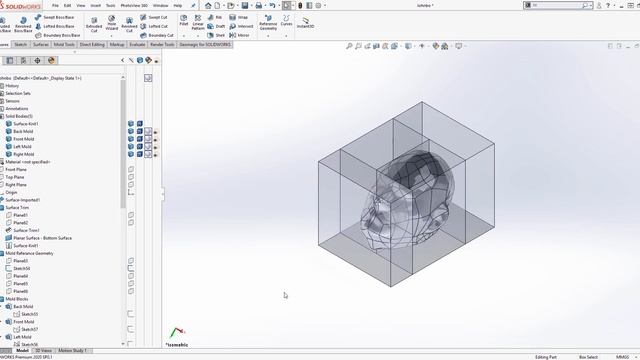Screen dimensions: 640x360
Task: Select the Extruded Cut tool
Action: click(94, 24)
